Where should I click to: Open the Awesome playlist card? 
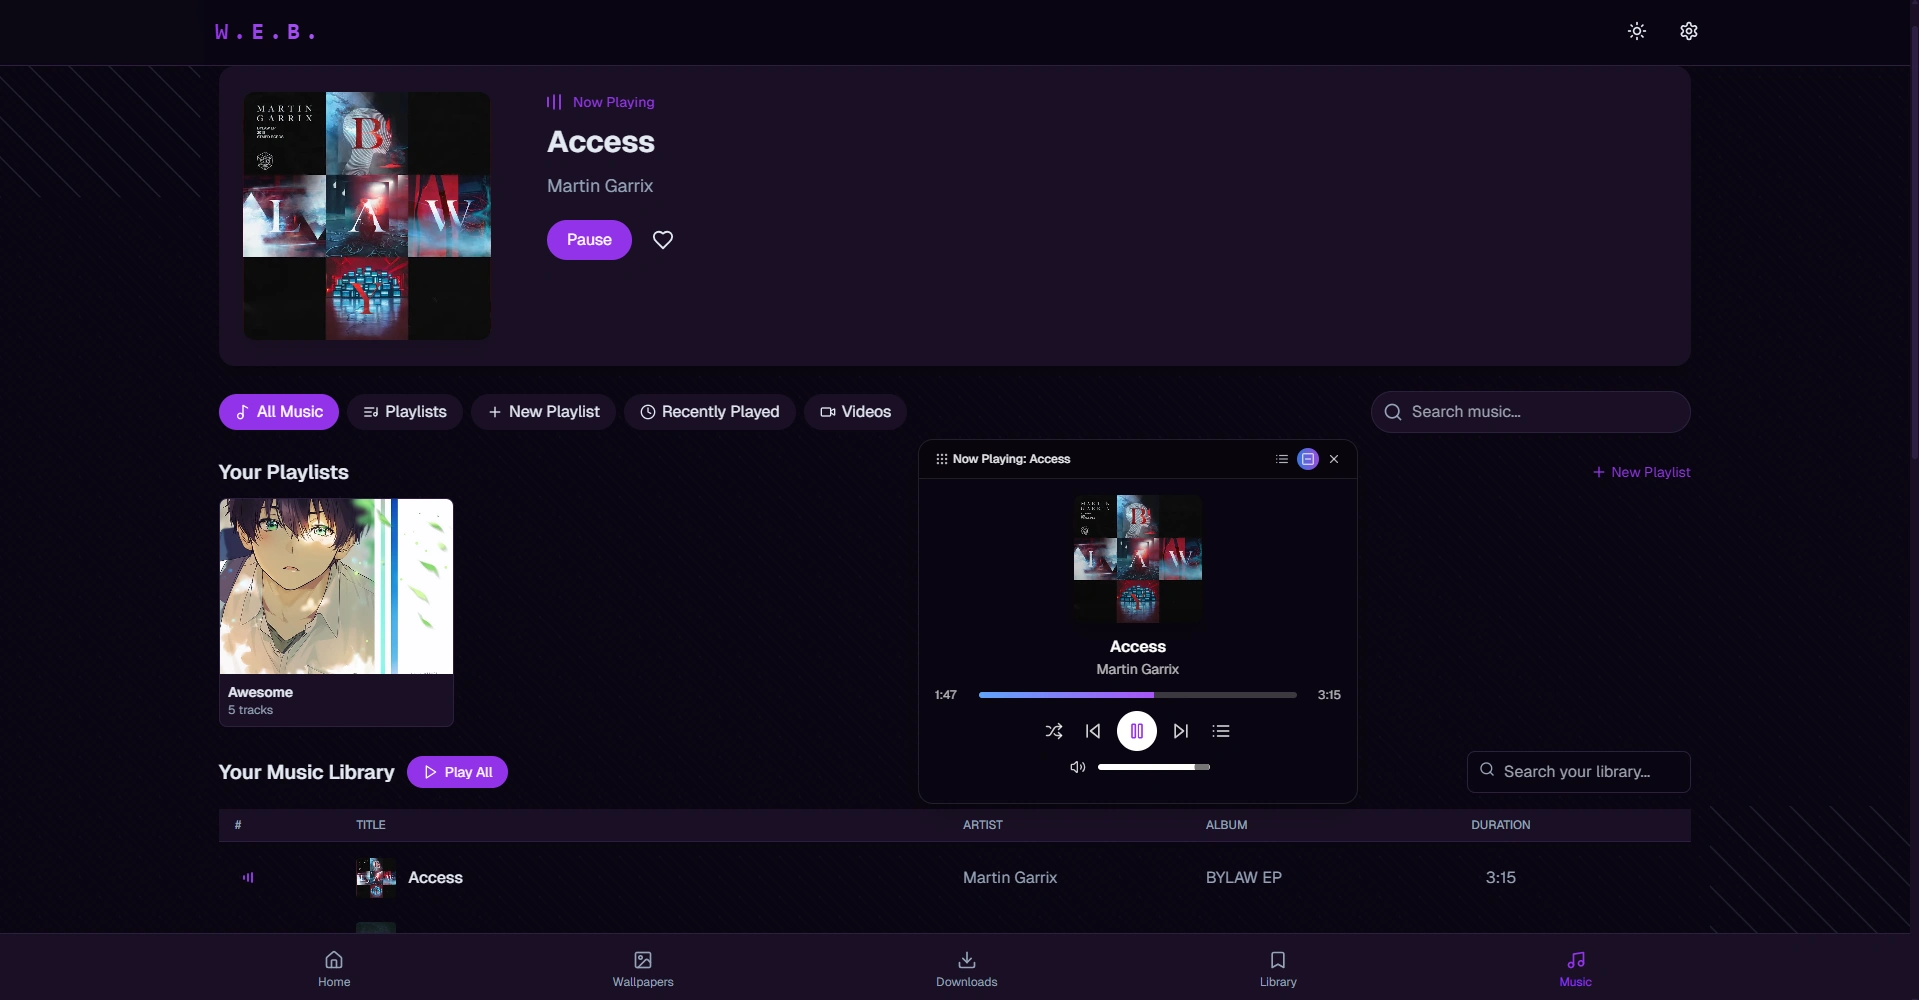336,612
